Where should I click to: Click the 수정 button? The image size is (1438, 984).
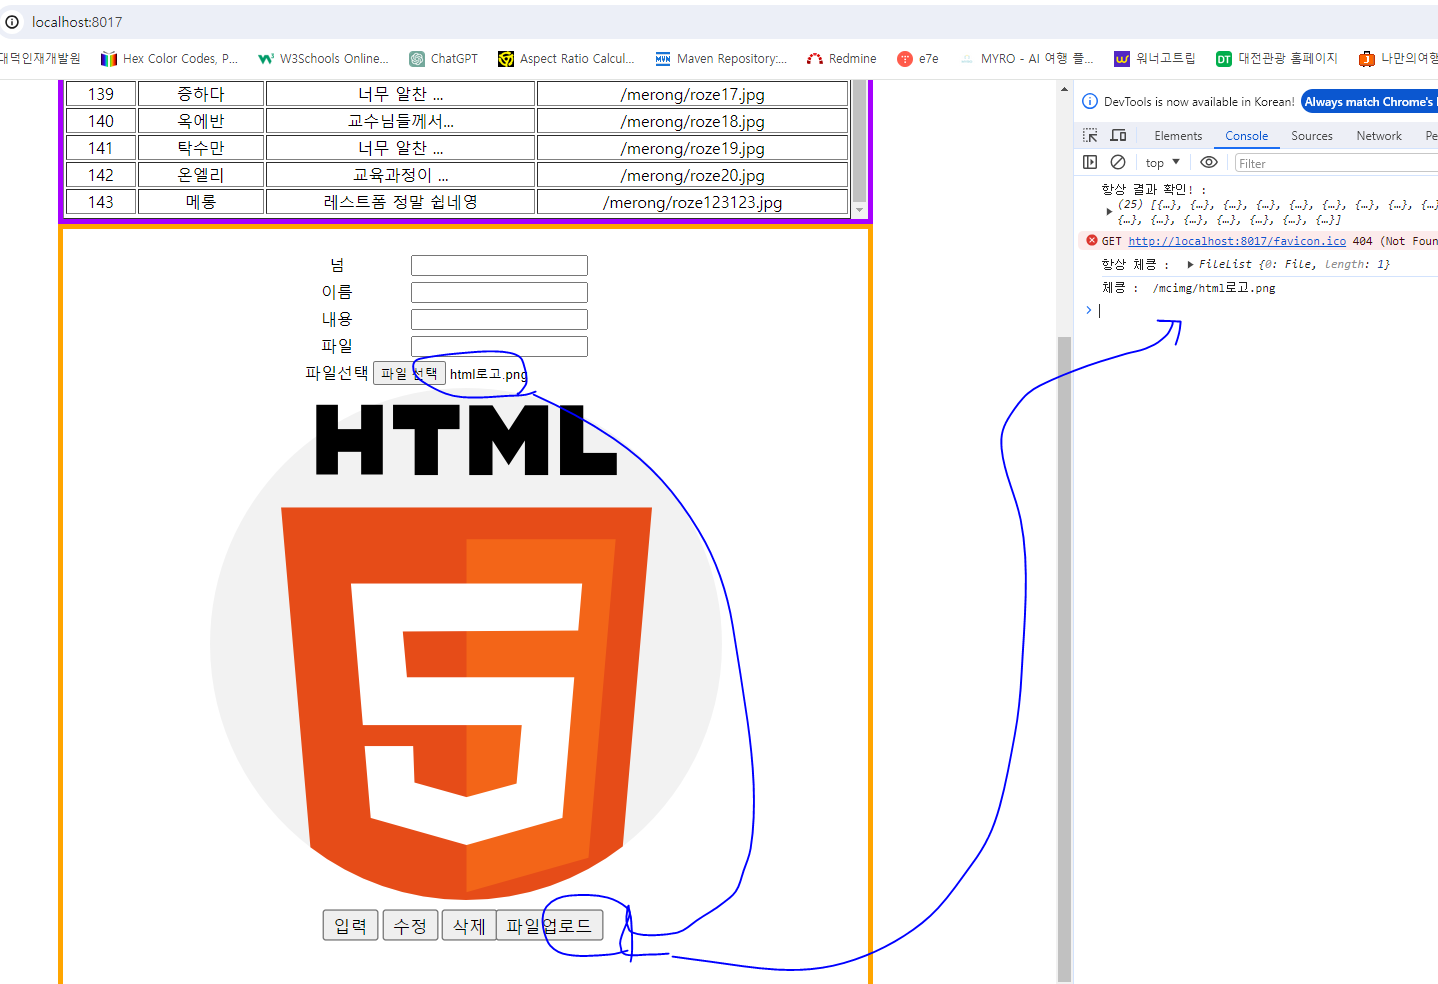(x=410, y=926)
